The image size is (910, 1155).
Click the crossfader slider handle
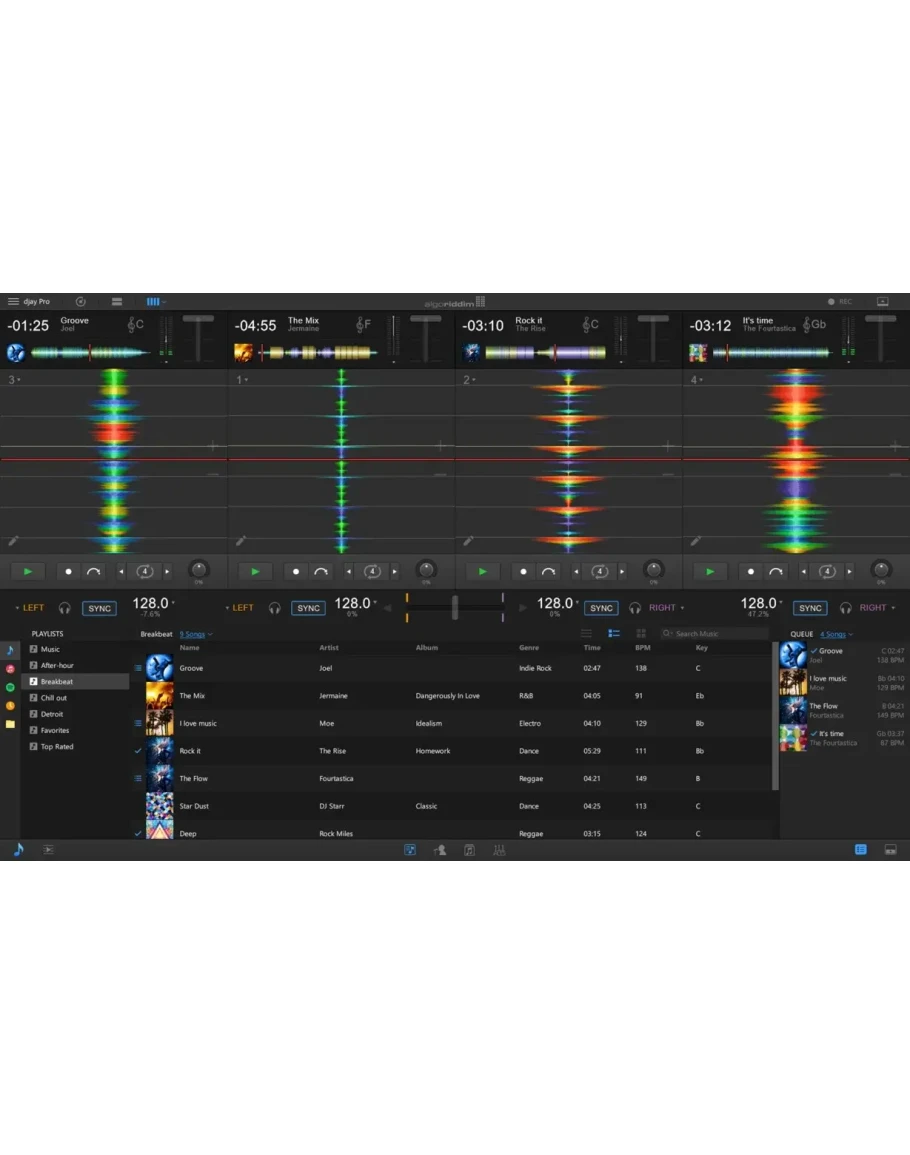(455, 607)
